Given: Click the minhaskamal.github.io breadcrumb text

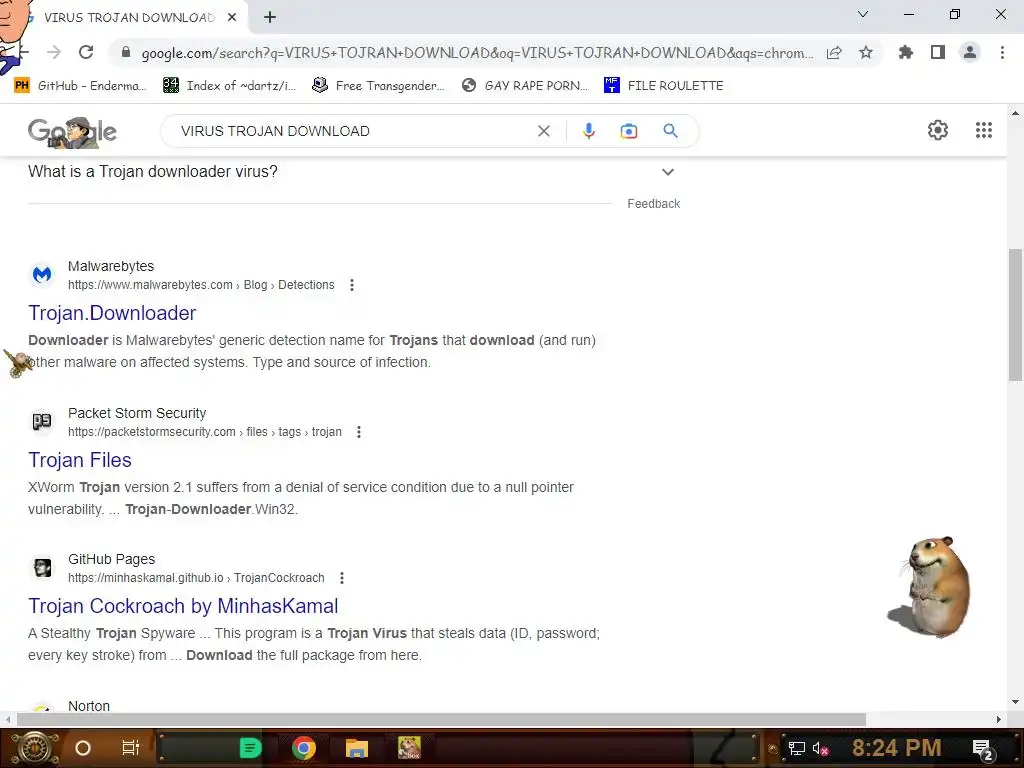Looking at the screenshot, I should (x=196, y=578).
